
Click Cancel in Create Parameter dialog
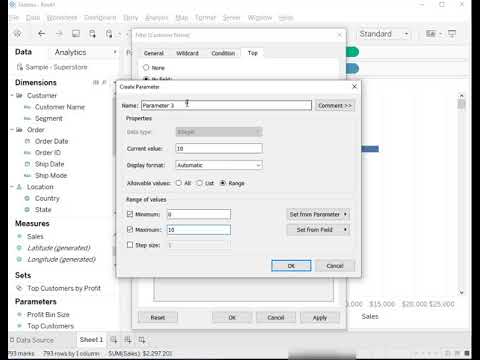[335, 266]
